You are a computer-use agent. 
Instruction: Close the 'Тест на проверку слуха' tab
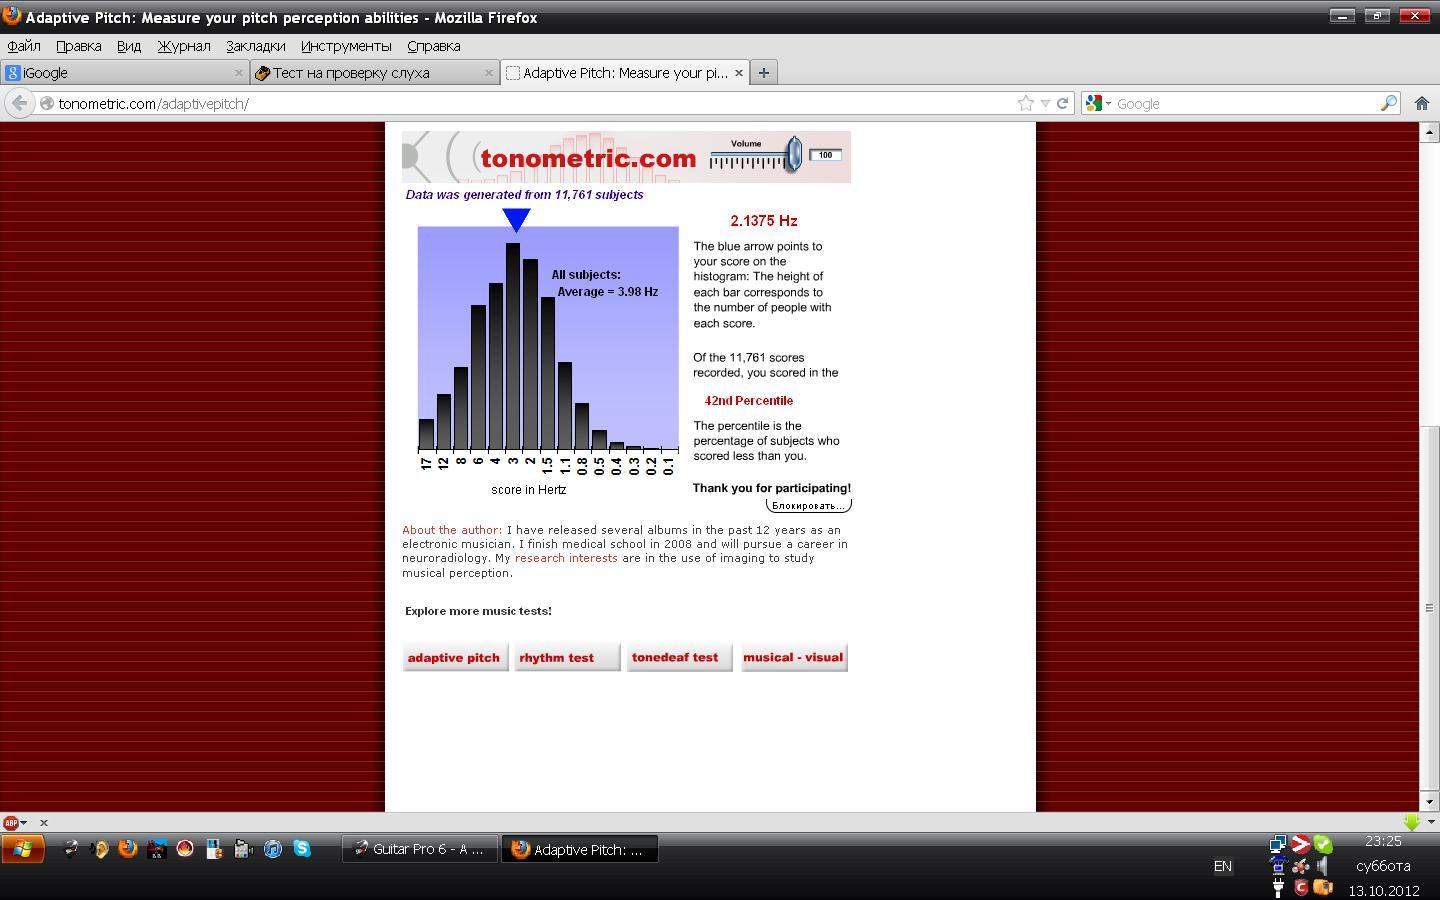pyautogui.click(x=488, y=72)
